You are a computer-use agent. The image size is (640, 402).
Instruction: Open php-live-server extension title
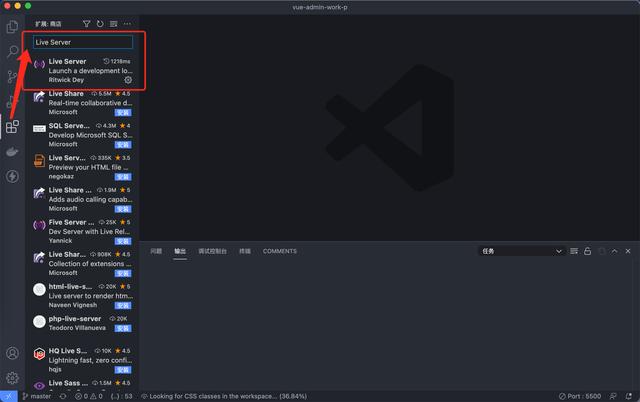[x=75, y=319]
